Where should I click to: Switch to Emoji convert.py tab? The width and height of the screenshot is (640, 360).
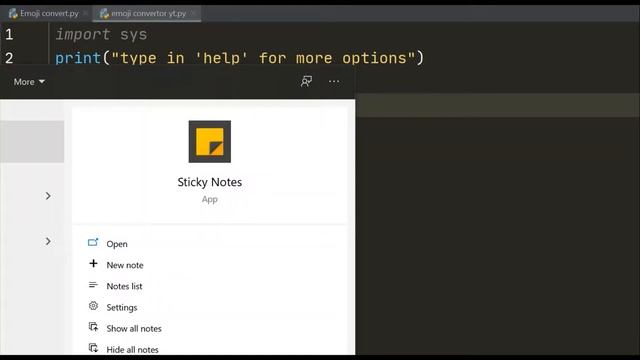49,13
